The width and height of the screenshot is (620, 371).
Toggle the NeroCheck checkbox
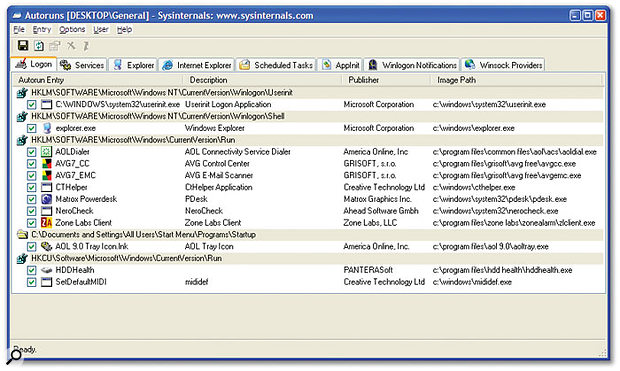(32, 211)
